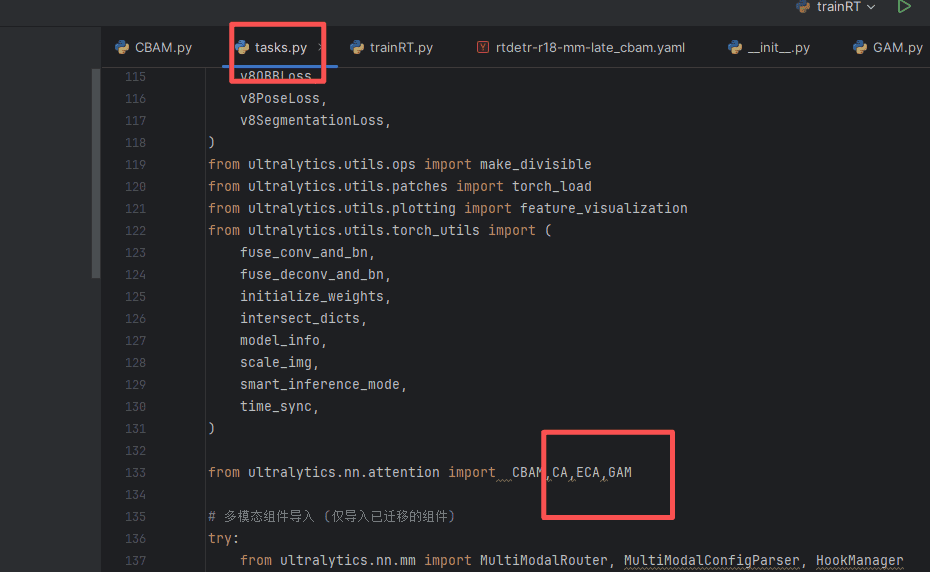This screenshot has width=930, height=572.
Task: Click the Python icon on CBAM.py tab
Action: (x=123, y=47)
